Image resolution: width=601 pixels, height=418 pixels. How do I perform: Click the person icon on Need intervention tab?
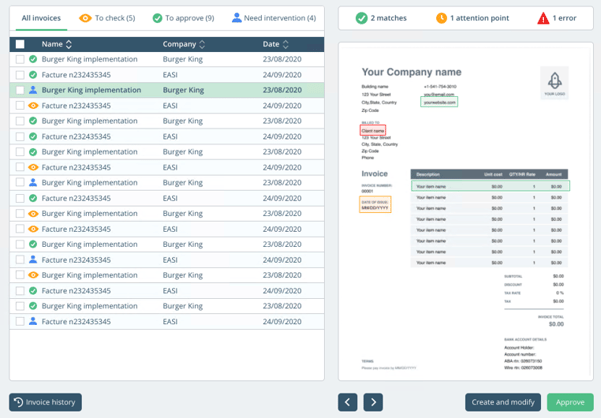[x=237, y=18]
